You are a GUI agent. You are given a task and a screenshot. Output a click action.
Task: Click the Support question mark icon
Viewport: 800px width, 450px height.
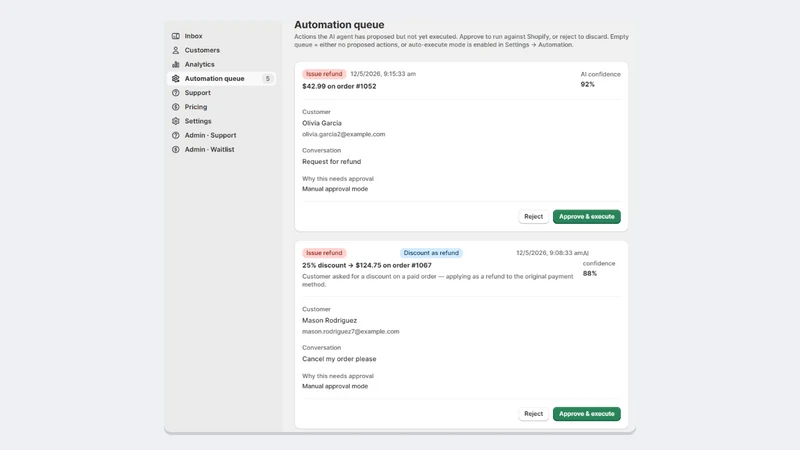[x=176, y=93]
